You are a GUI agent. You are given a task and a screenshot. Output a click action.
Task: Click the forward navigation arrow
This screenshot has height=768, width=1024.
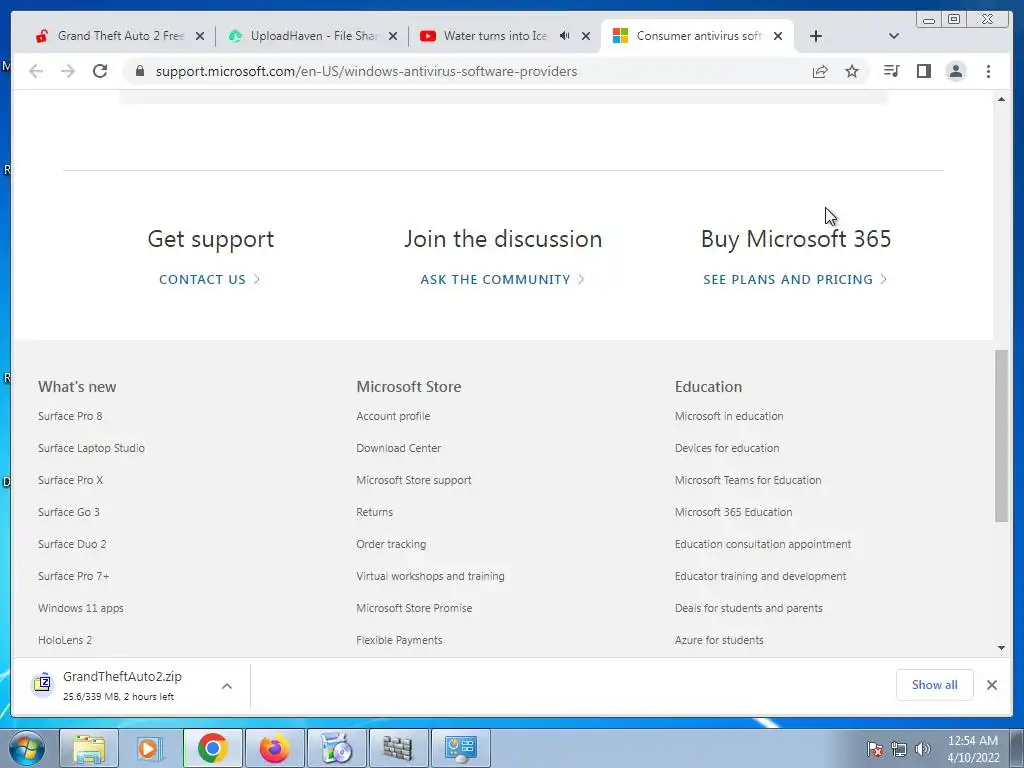(x=68, y=71)
